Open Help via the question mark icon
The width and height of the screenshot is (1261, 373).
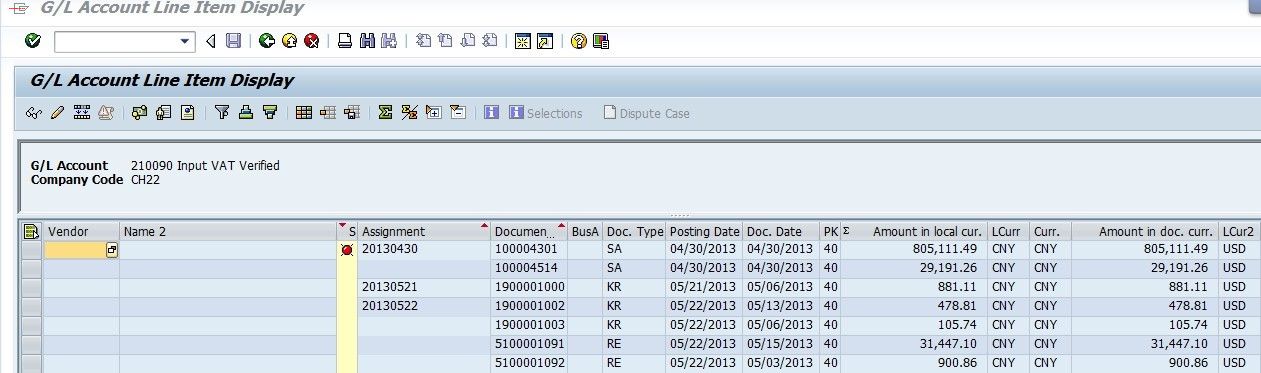578,41
